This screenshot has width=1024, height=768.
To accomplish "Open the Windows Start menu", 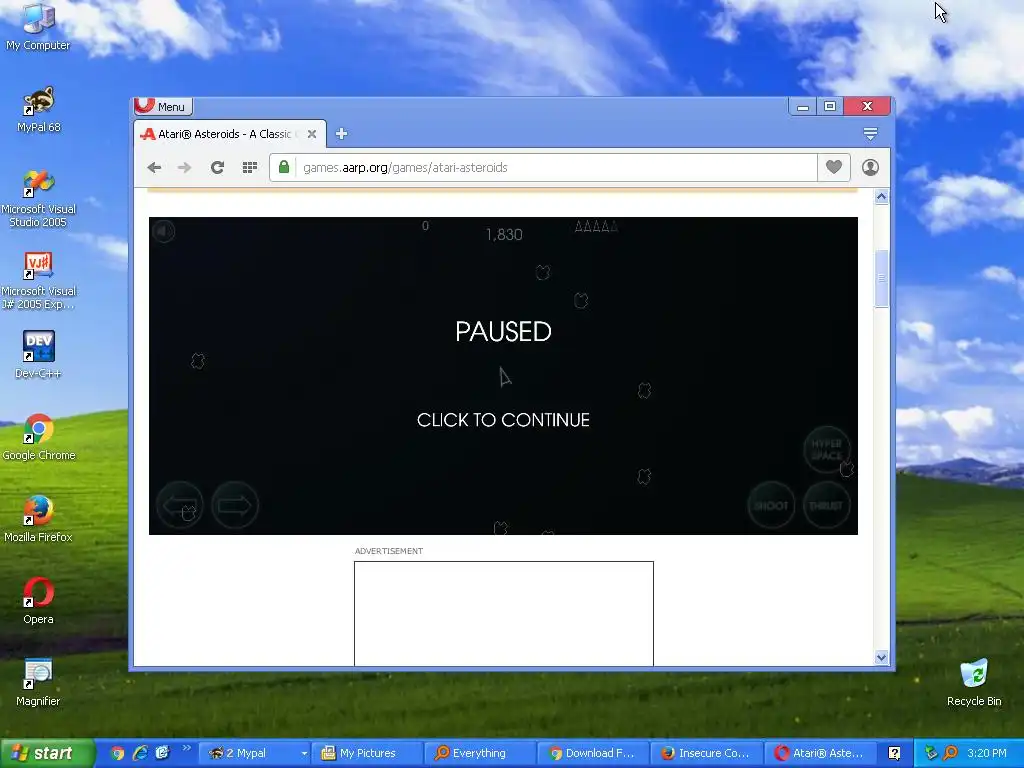I will pos(48,753).
